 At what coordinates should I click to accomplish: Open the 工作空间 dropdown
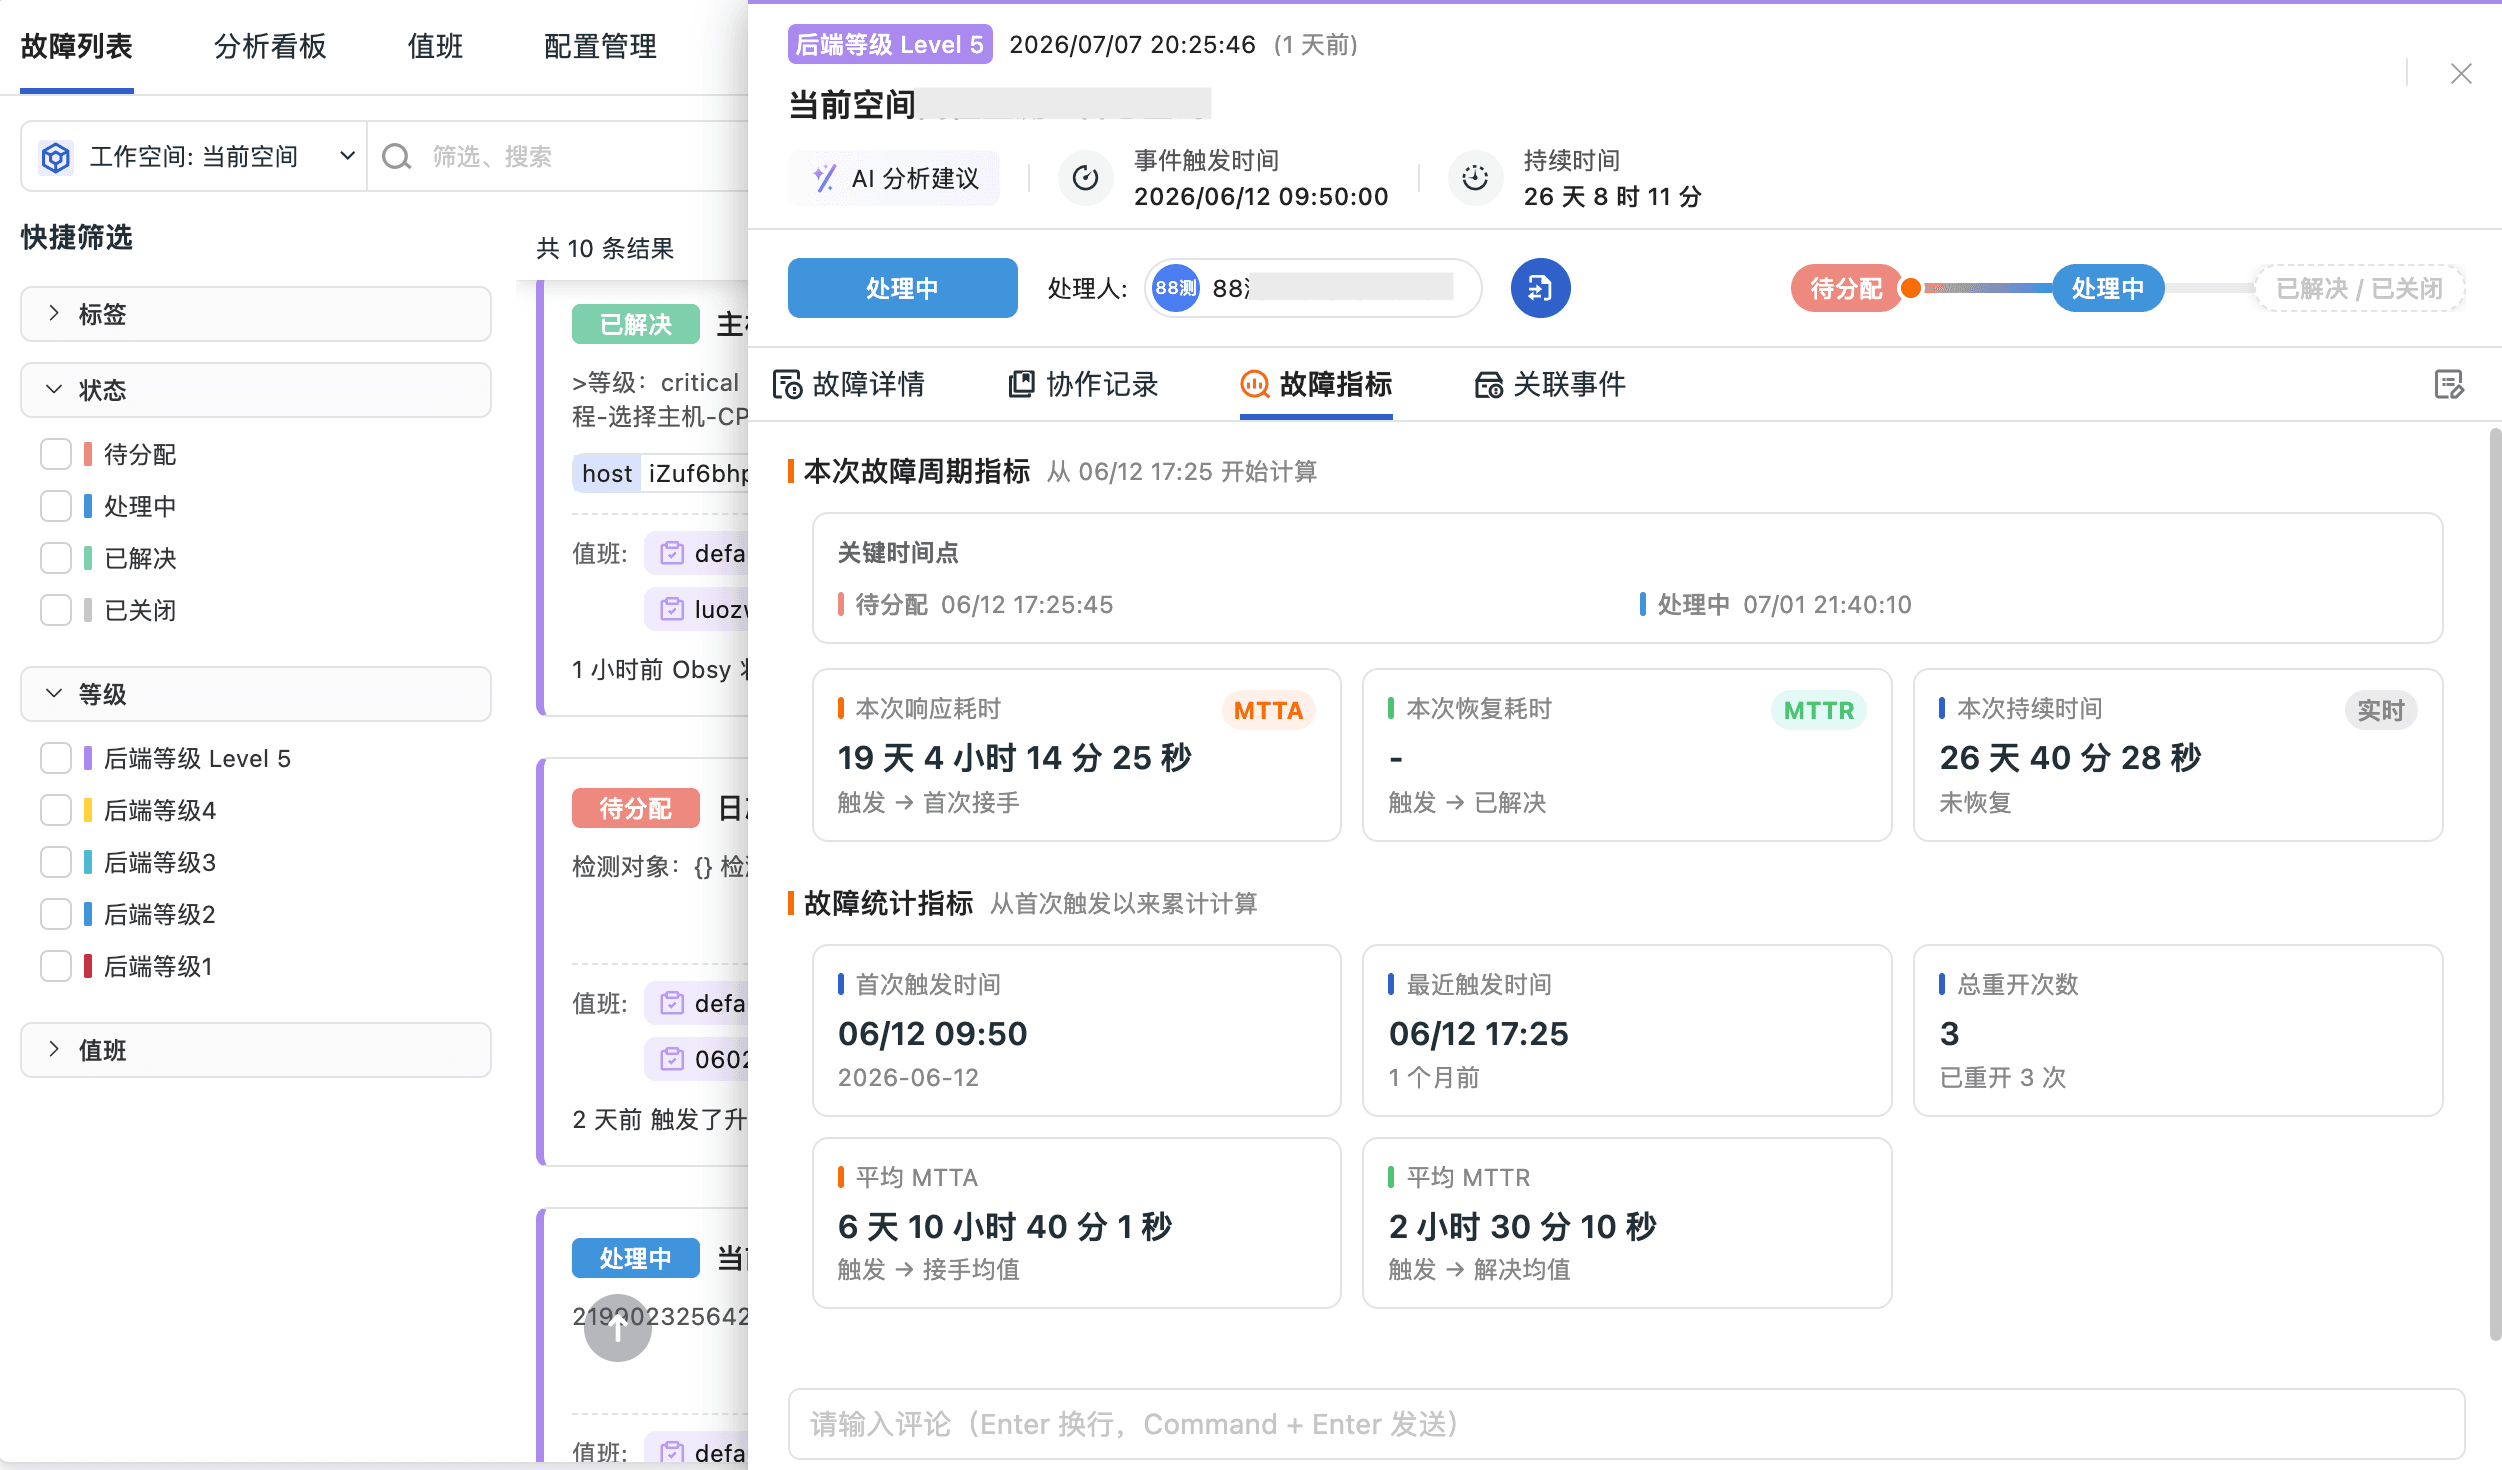pyautogui.click(x=194, y=157)
